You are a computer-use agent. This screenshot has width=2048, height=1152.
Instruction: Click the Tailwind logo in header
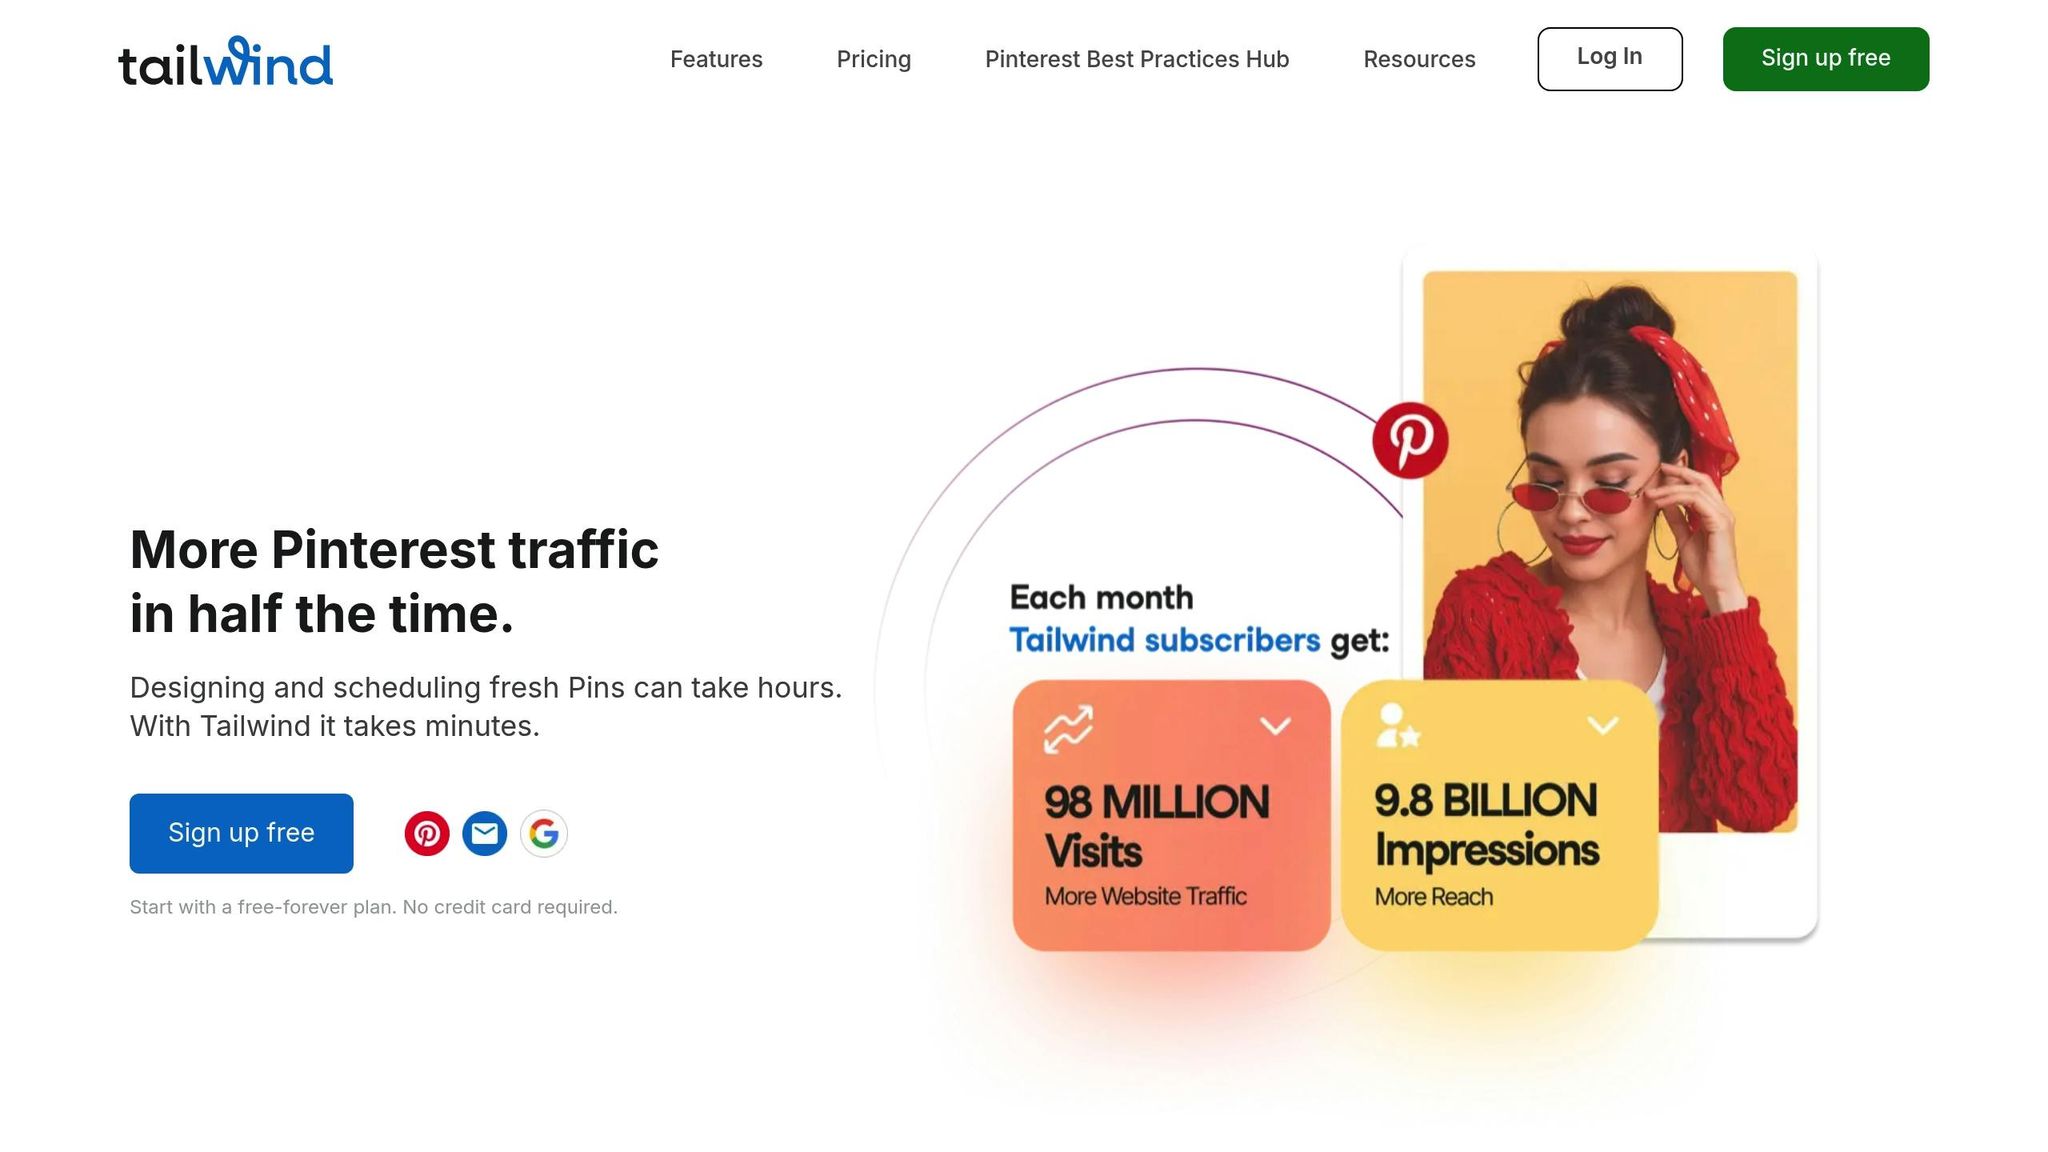(x=225, y=61)
